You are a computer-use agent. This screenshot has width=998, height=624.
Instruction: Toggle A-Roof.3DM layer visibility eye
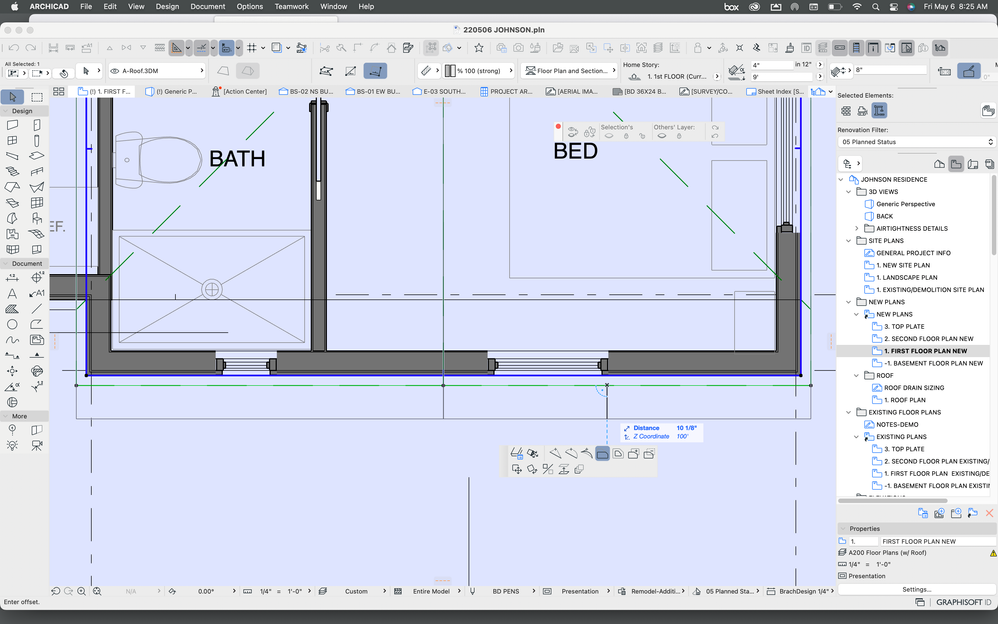115,71
